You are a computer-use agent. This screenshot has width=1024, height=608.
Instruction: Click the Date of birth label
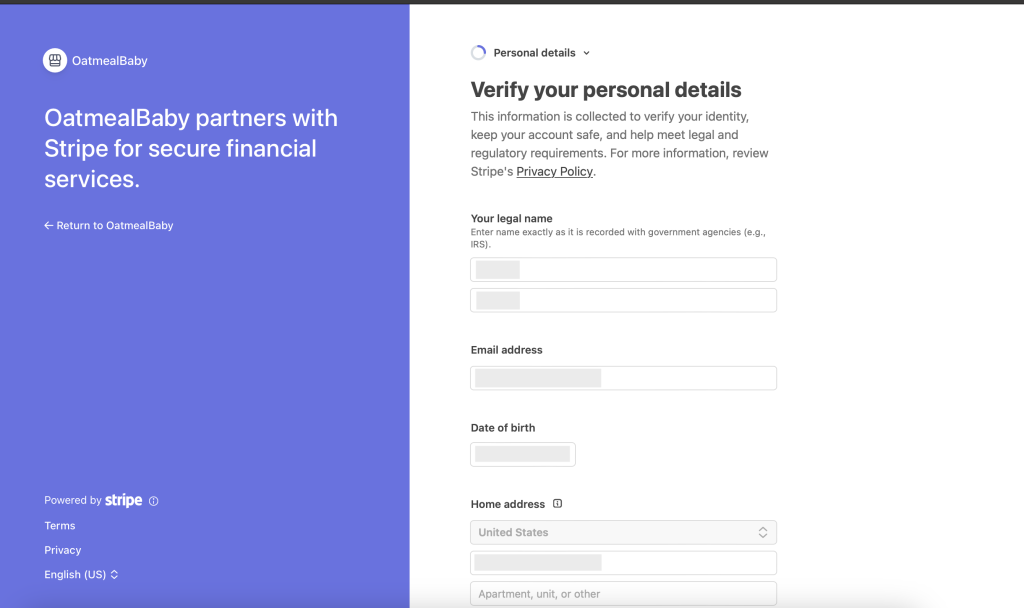point(503,428)
